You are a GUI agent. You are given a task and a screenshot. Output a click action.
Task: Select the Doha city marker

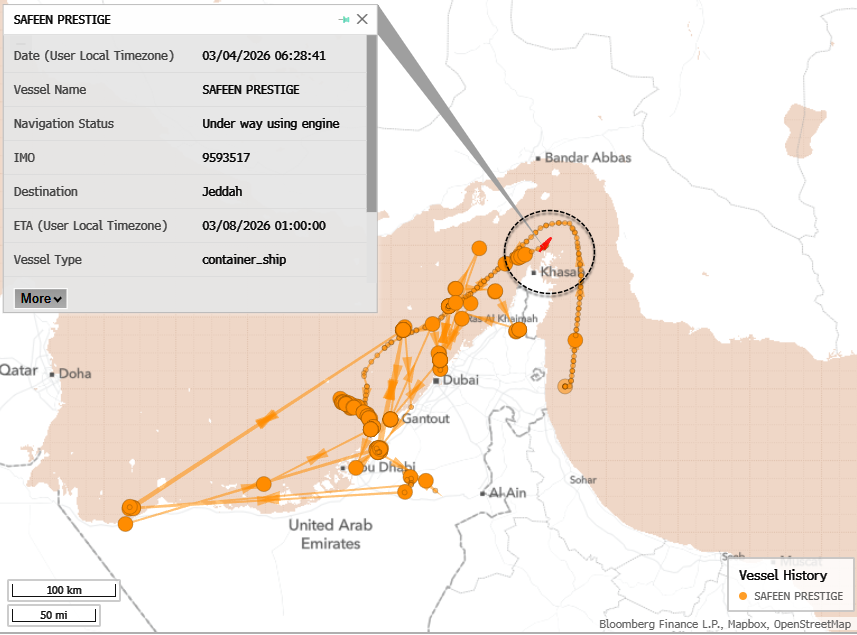click(x=52, y=373)
